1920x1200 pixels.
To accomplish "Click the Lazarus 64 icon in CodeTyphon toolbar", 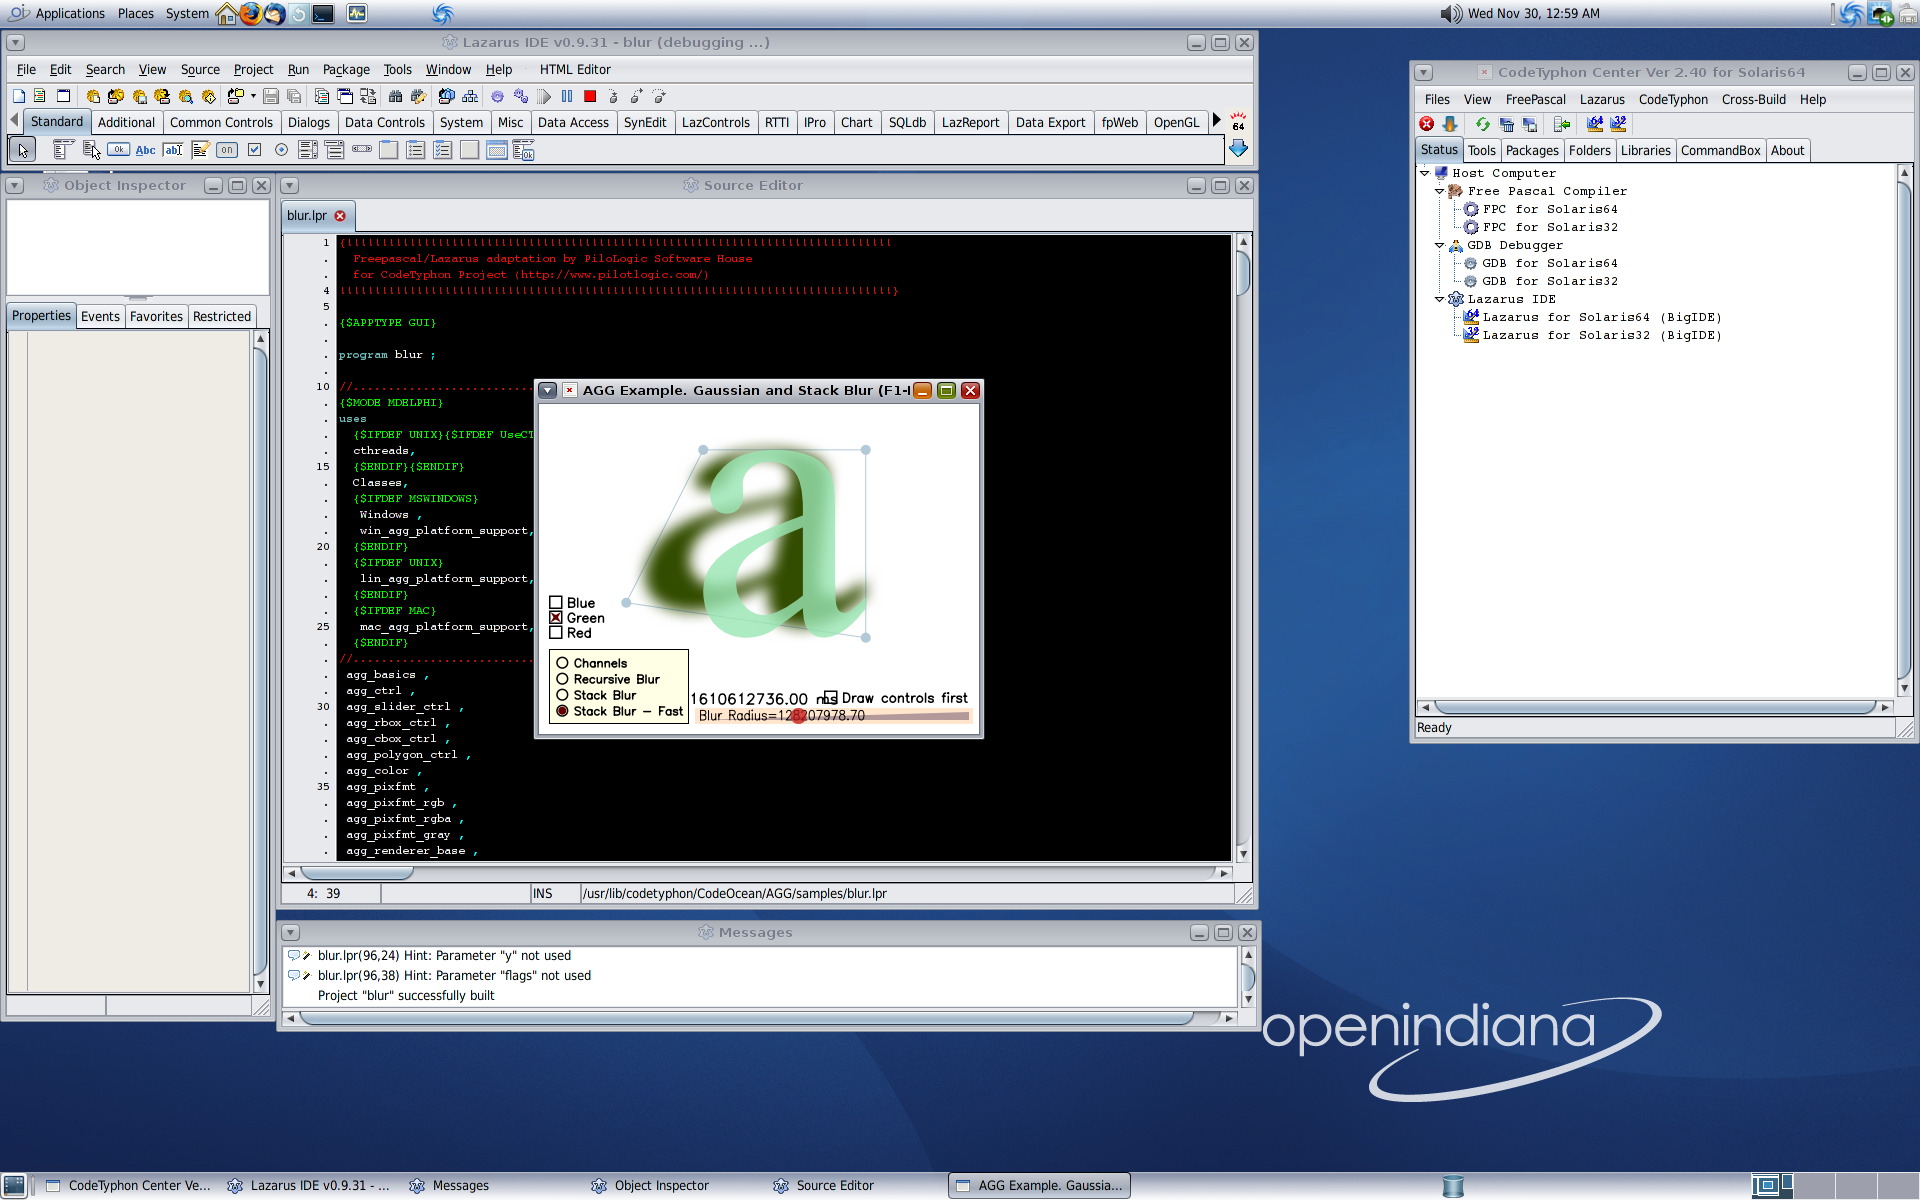I will [1595, 124].
